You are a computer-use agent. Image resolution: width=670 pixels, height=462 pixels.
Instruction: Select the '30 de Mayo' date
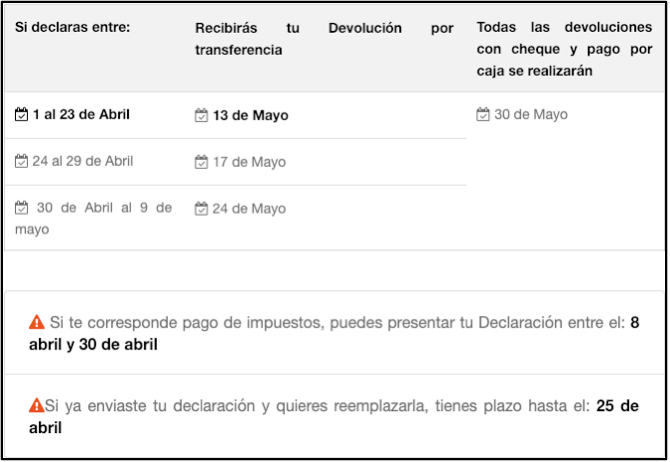(531, 115)
